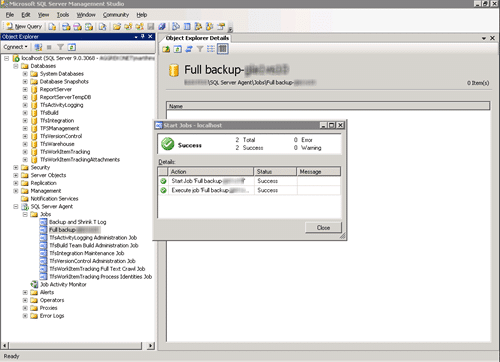
Task: Select the TfsBuild Team Build Administration Job
Action: 94,245
